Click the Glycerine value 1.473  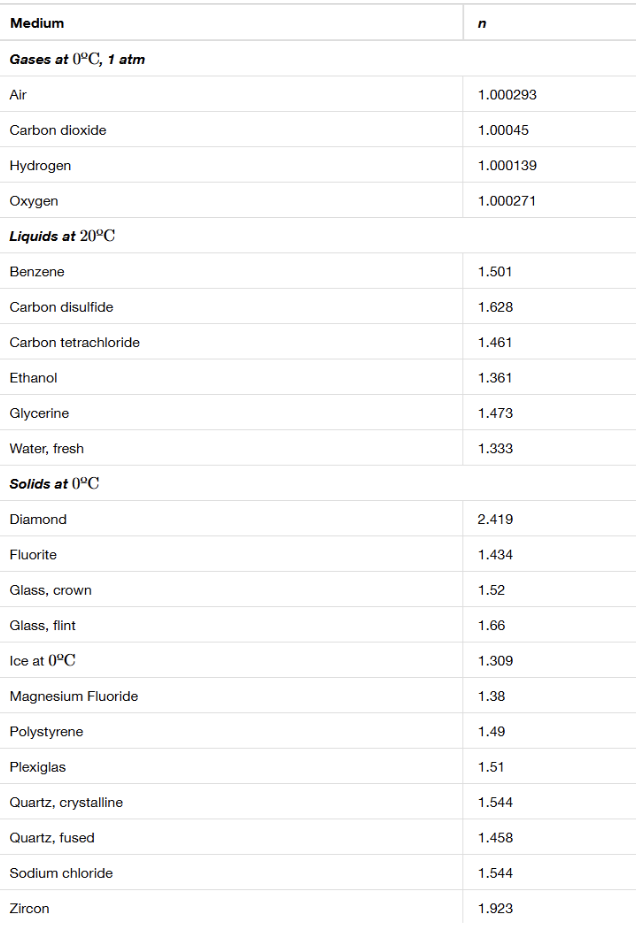pos(495,413)
